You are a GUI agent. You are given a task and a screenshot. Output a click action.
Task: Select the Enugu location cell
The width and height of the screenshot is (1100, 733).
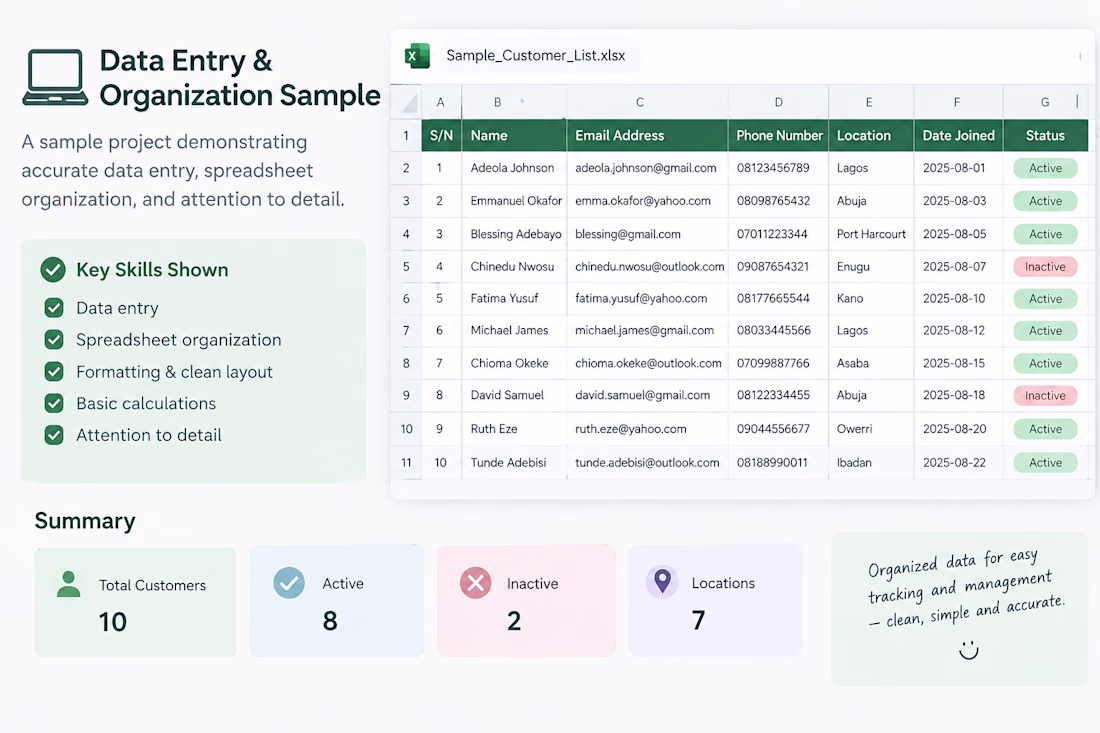coord(871,267)
